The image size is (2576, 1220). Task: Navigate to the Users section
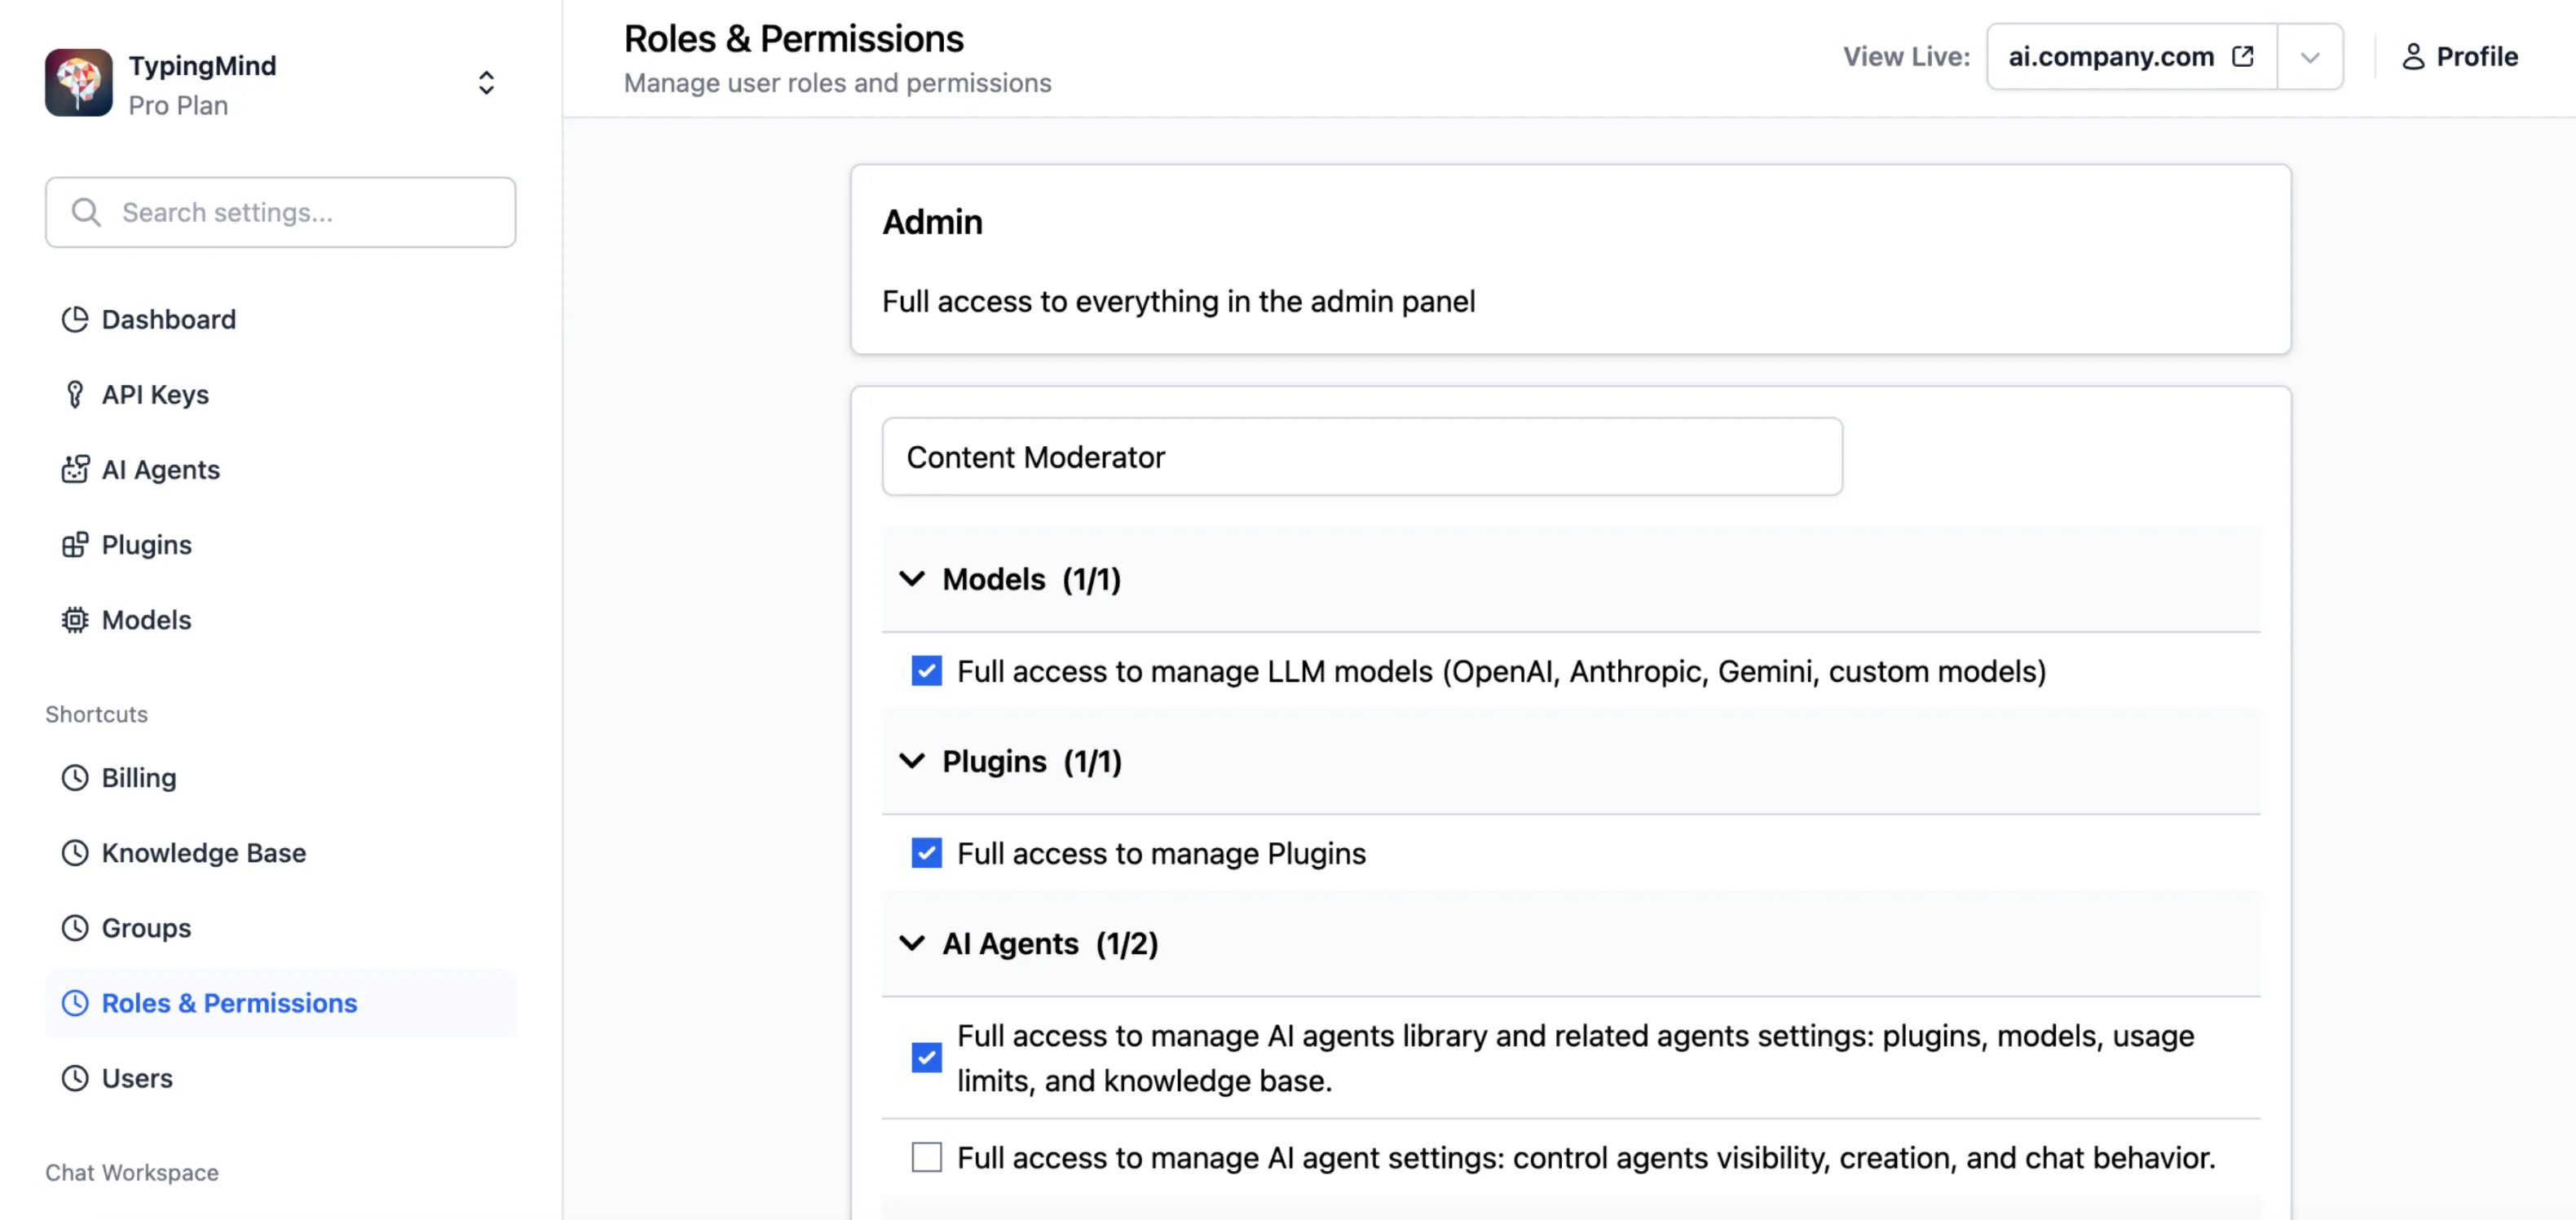click(x=137, y=1078)
